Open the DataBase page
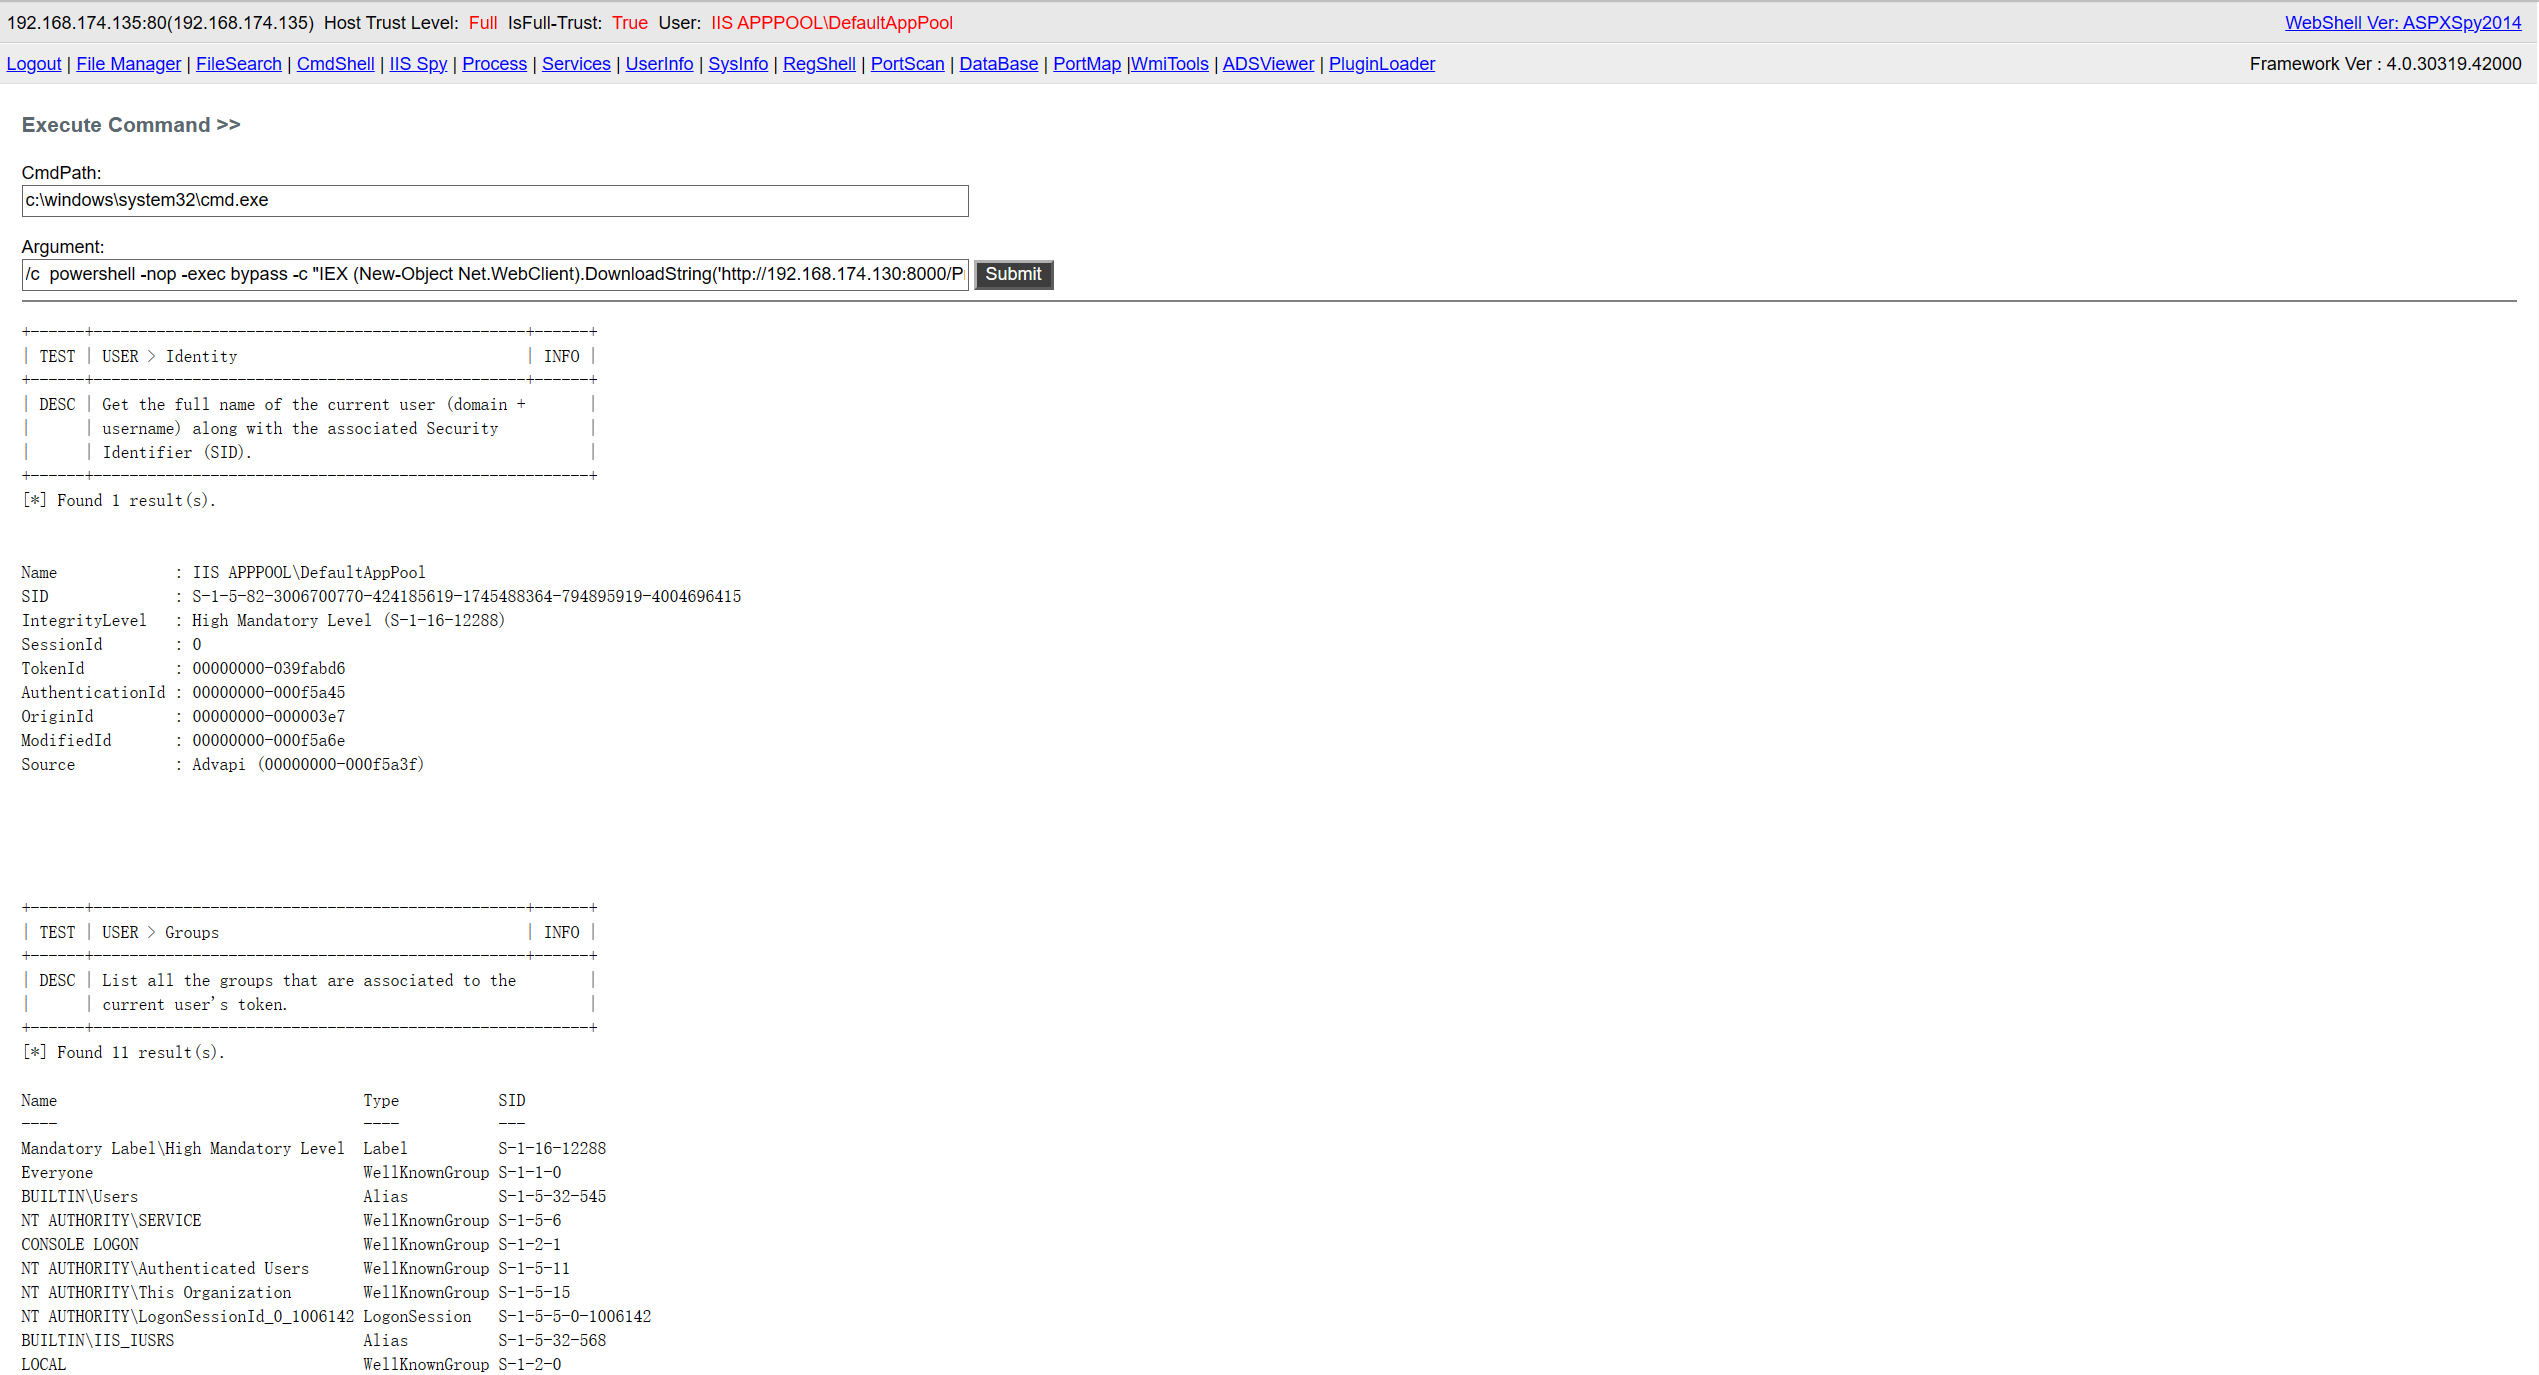2539x1375 pixels. point(998,64)
